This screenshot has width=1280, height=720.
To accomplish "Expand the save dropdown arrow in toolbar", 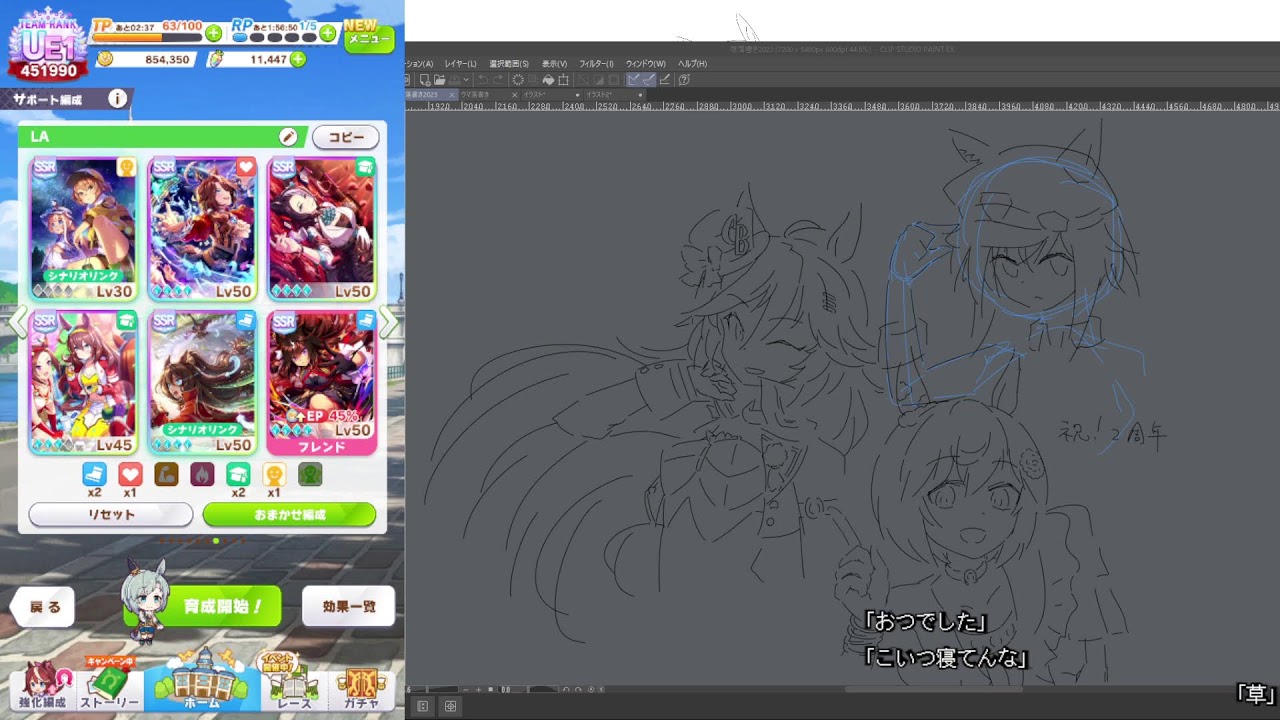I will click(466, 80).
